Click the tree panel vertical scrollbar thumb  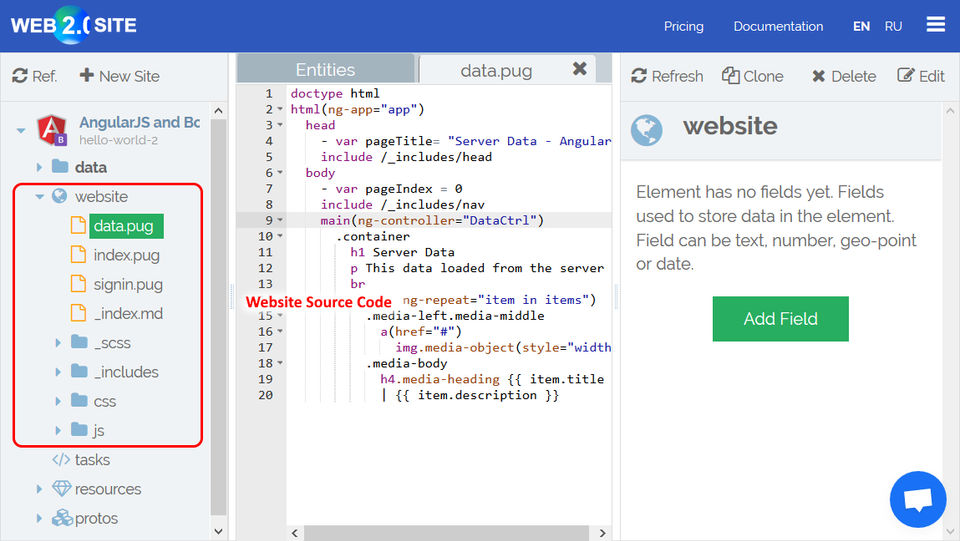tap(219, 317)
